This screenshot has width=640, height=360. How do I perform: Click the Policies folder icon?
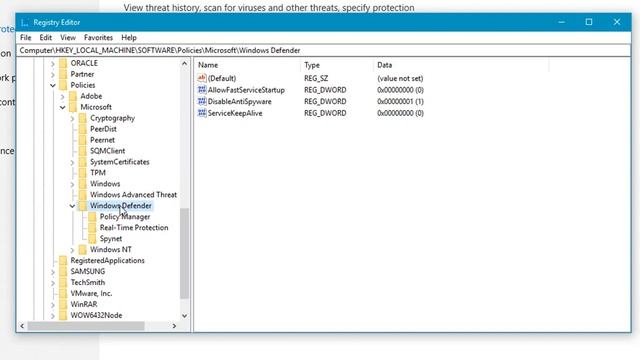tap(63, 85)
